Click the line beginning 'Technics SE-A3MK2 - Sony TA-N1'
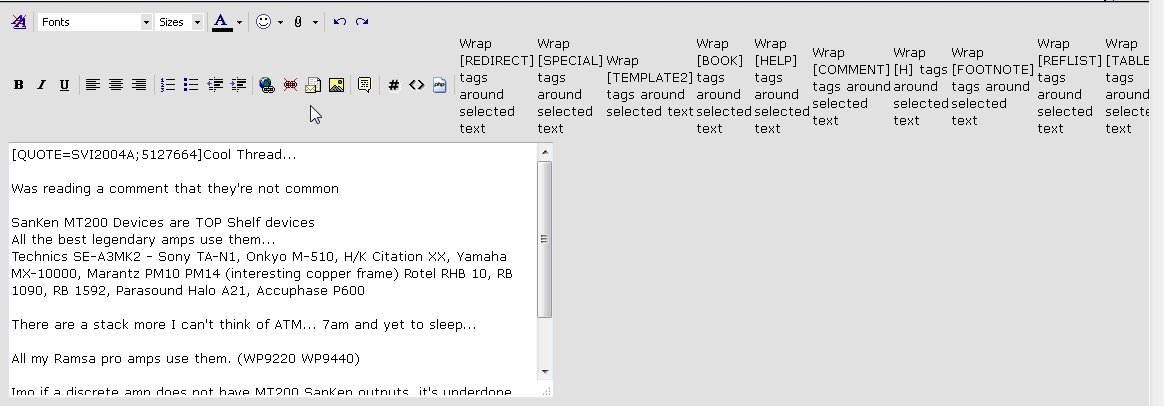 click(x=259, y=257)
